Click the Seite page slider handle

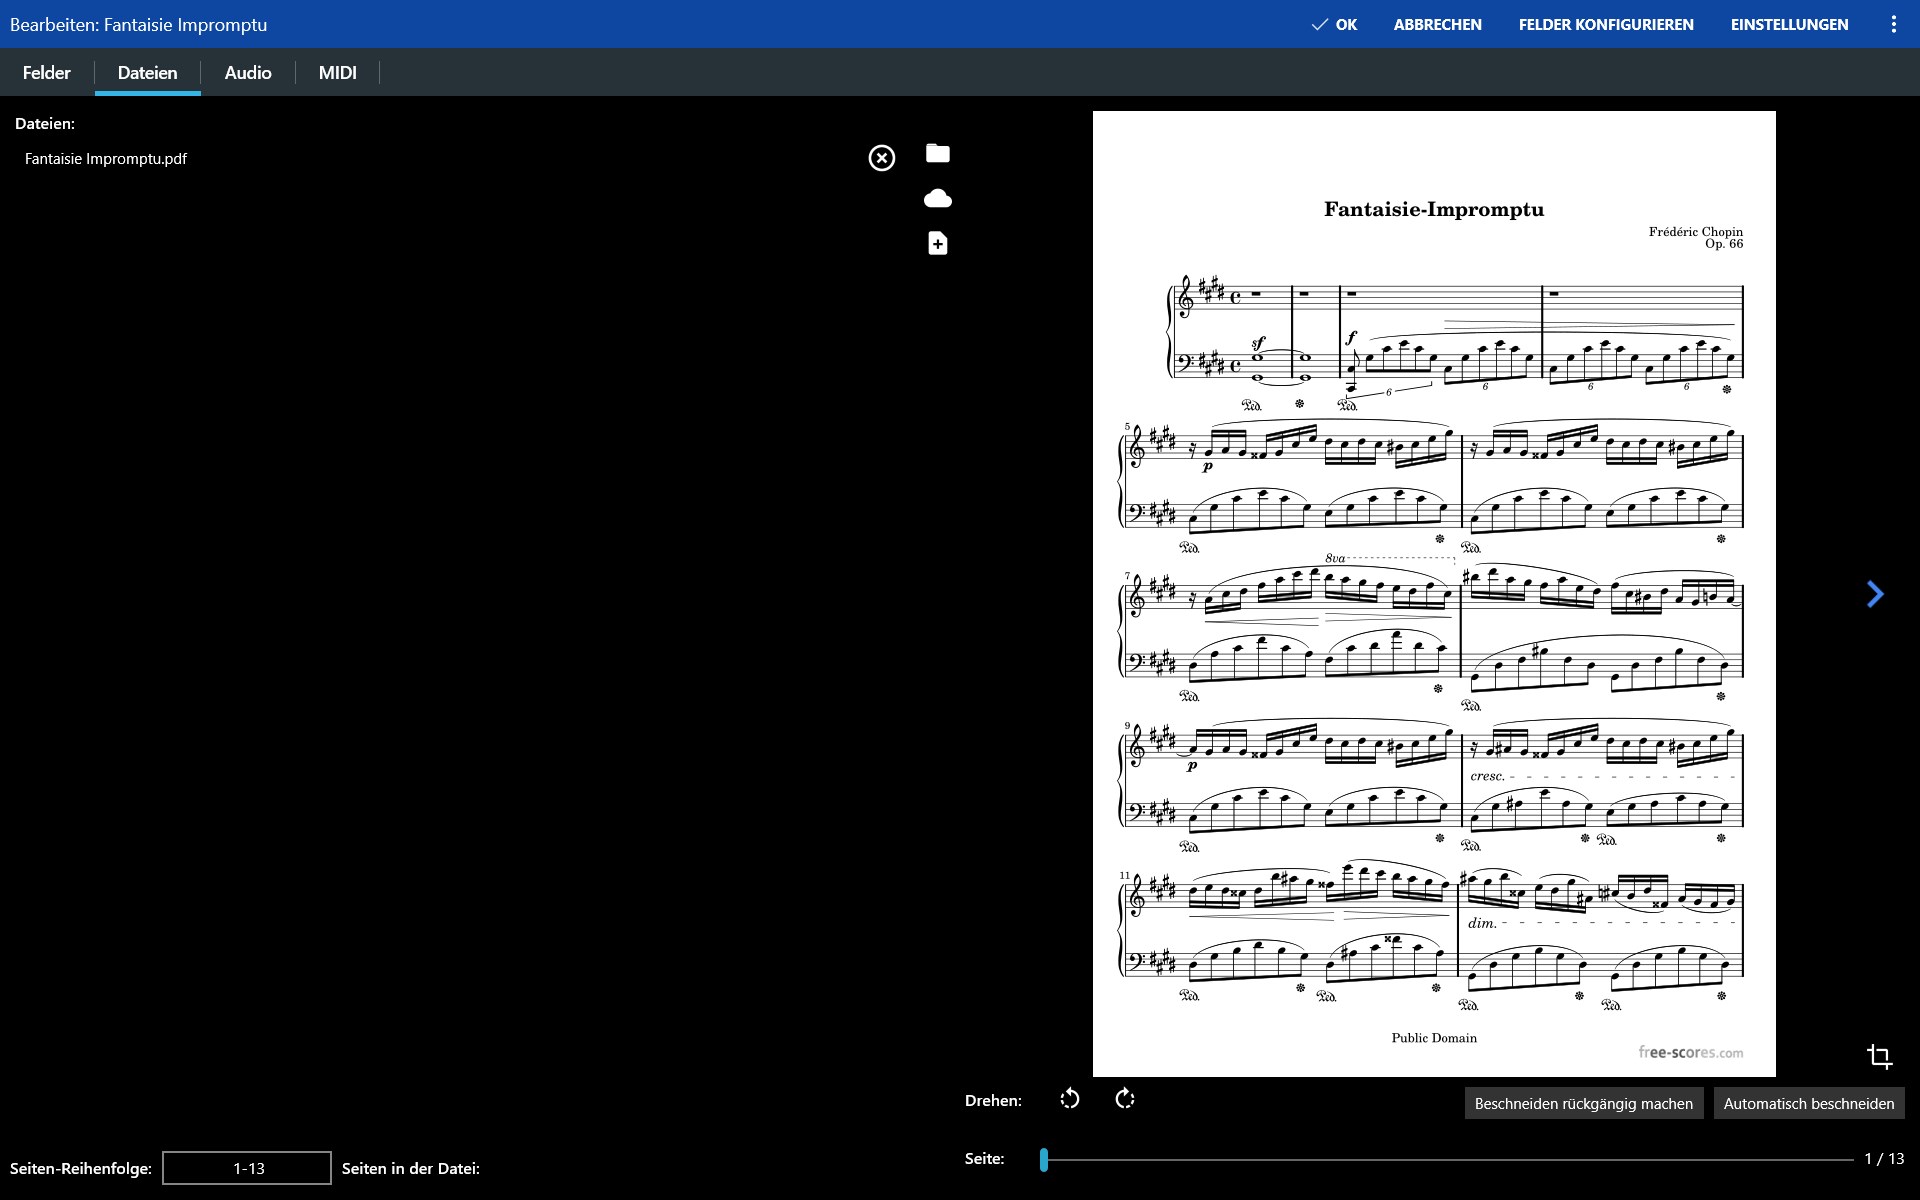click(x=1044, y=1159)
